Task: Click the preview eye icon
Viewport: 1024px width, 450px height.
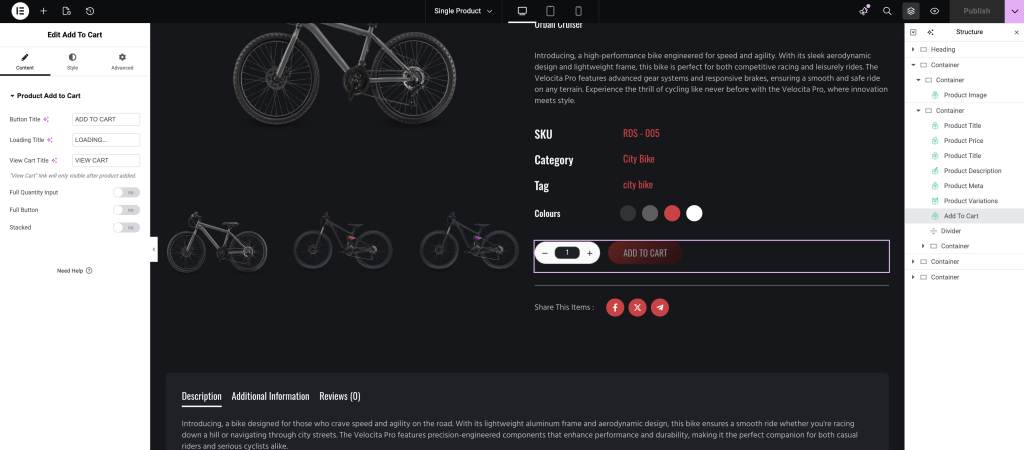Action: pos(934,11)
